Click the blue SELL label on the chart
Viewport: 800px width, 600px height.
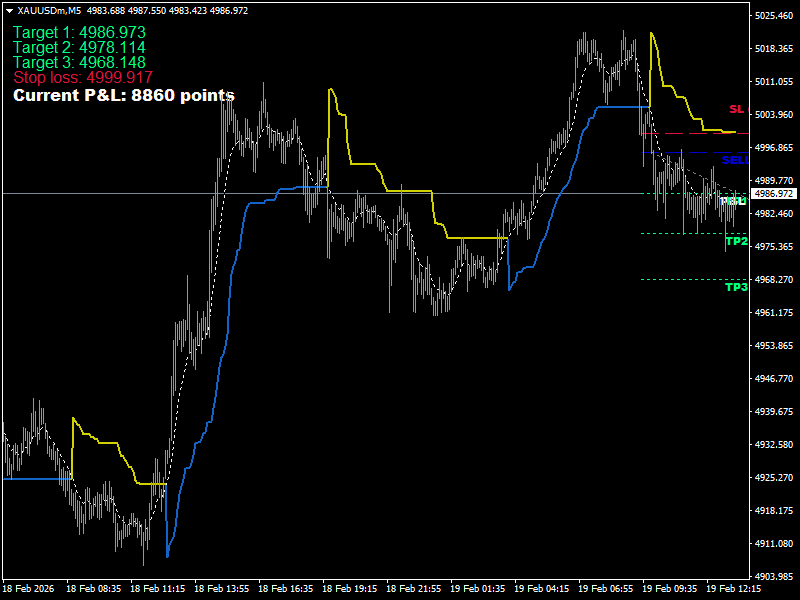(734, 159)
